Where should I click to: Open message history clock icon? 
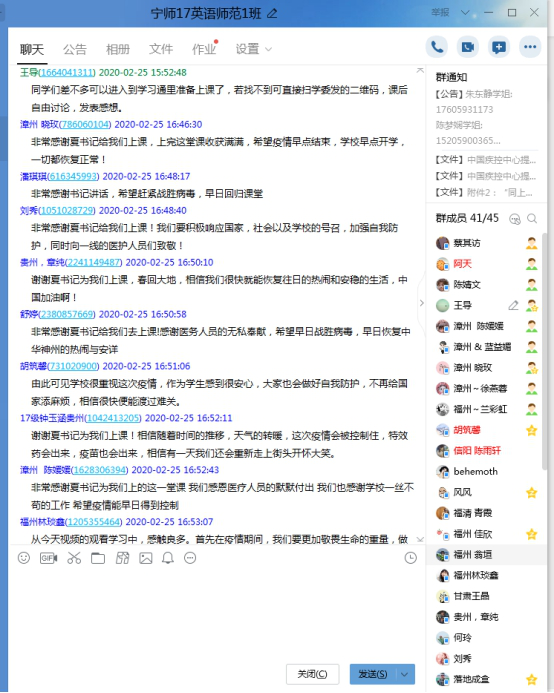coord(411,558)
